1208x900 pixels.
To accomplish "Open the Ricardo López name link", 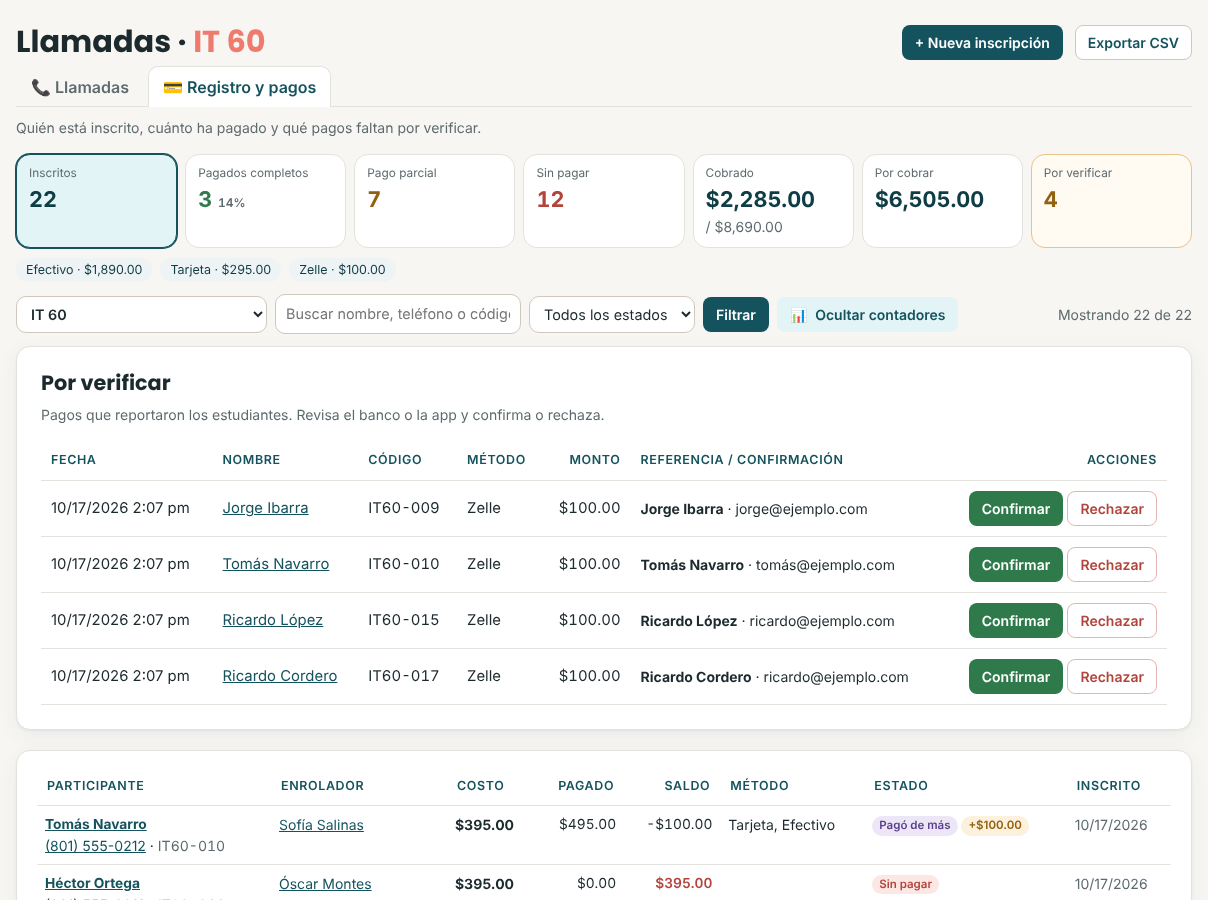I will [x=273, y=620].
